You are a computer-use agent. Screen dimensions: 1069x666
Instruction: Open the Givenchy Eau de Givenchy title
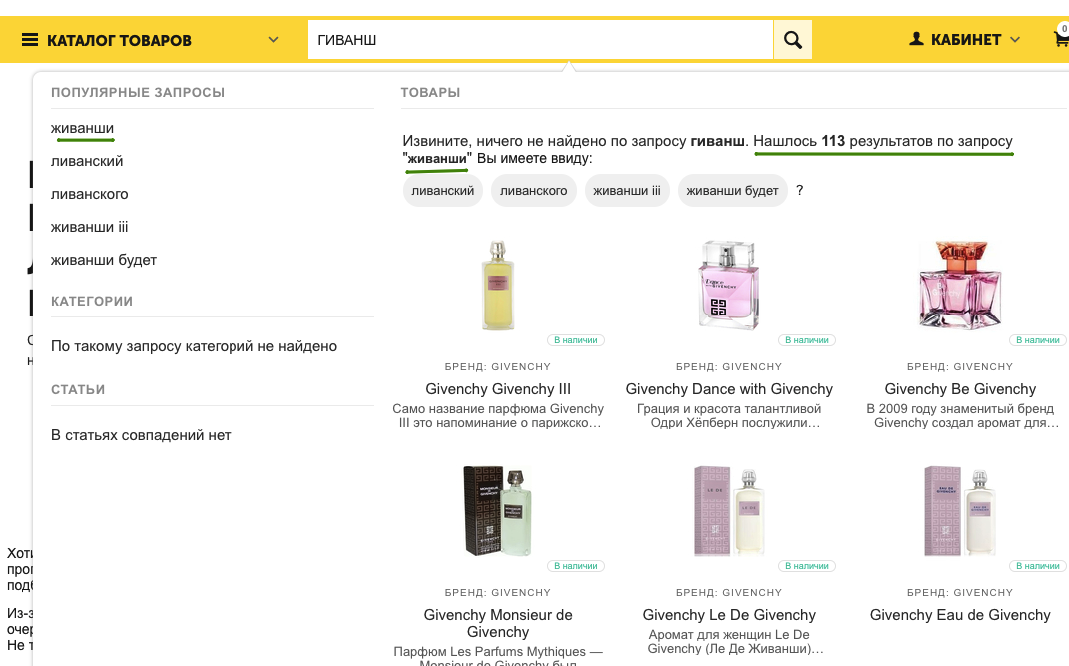click(960, 615)
